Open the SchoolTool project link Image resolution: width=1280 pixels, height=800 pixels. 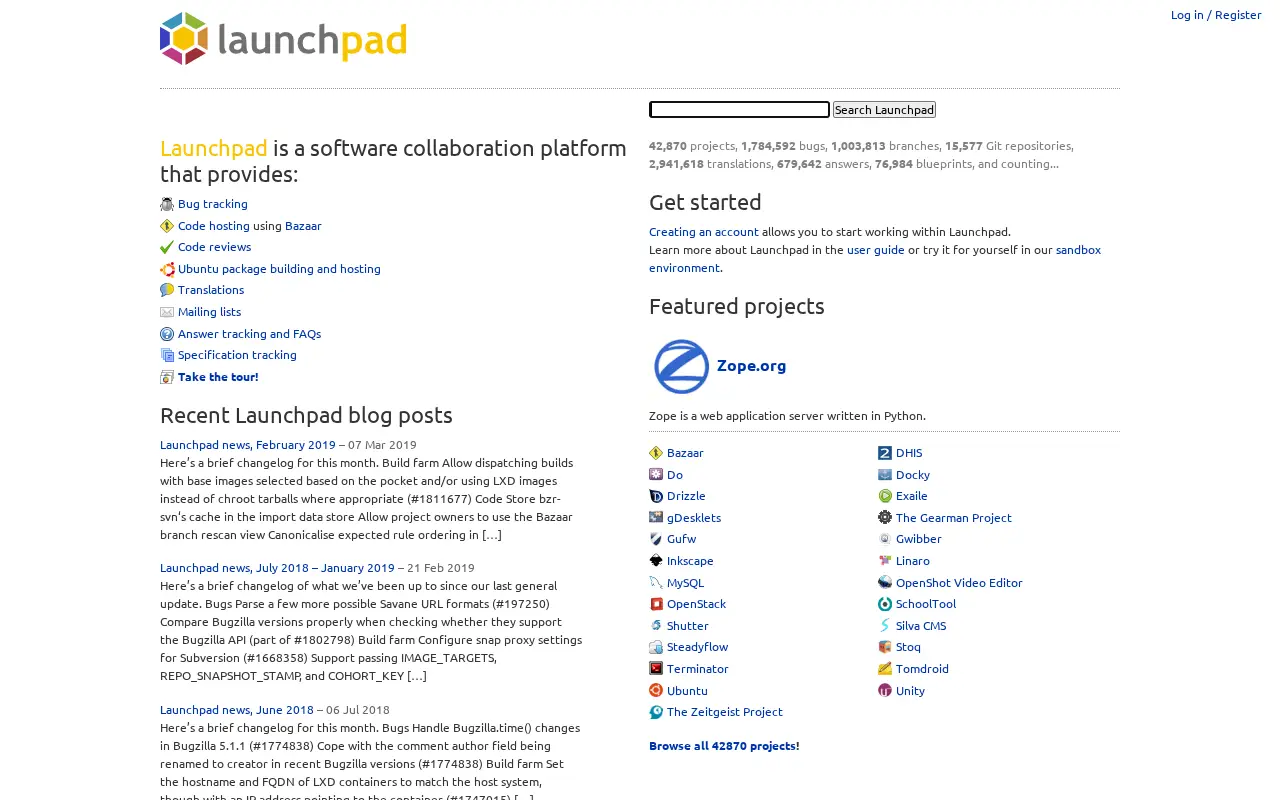[926, 604]
